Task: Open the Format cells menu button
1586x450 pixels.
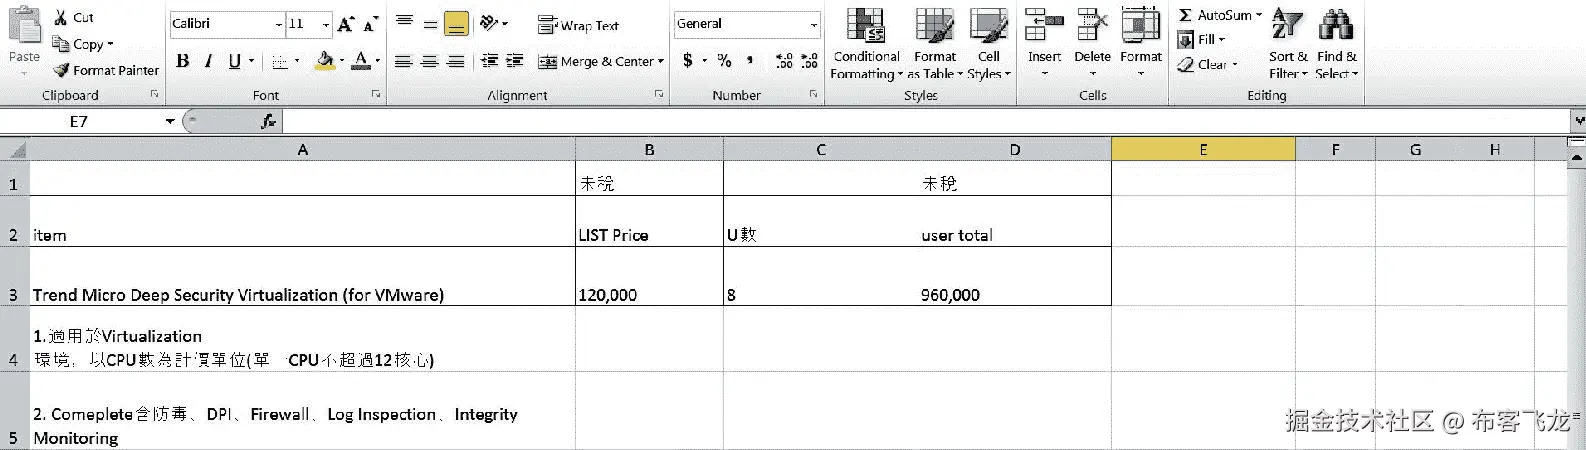Action: point(1141,43)
